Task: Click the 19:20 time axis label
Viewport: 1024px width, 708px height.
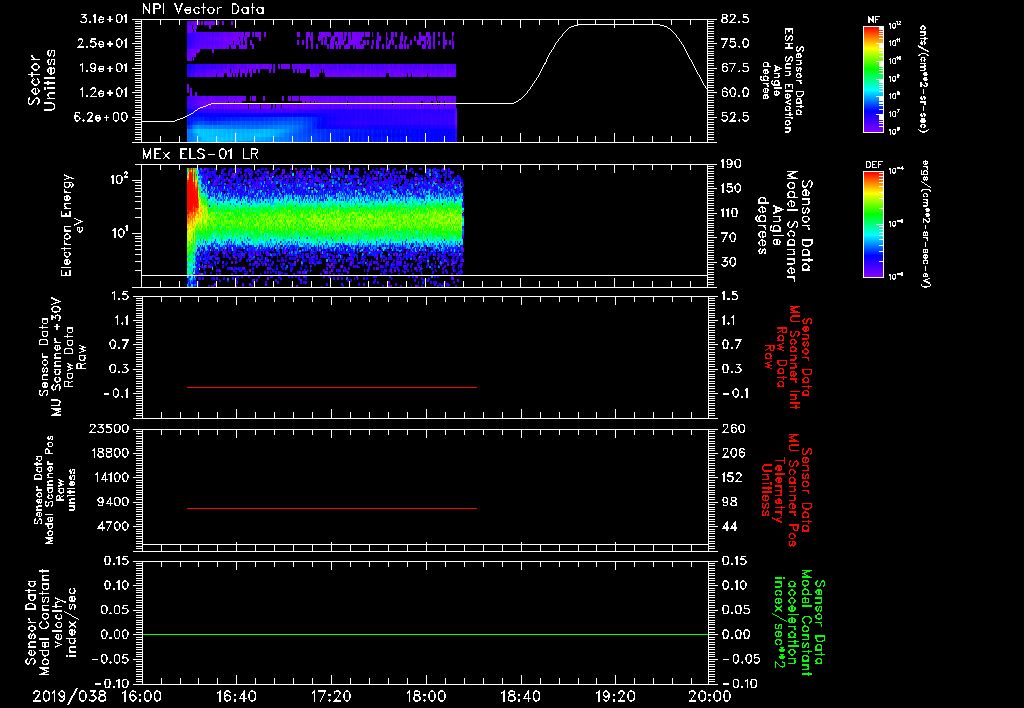Action: [x=615, y=696]
